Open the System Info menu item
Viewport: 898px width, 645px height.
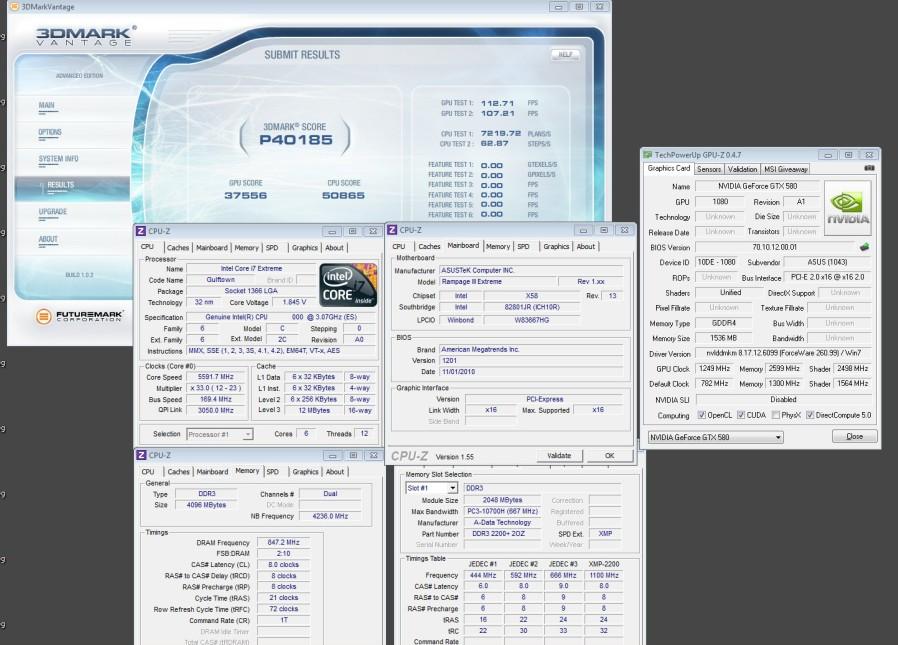point(58,159)
